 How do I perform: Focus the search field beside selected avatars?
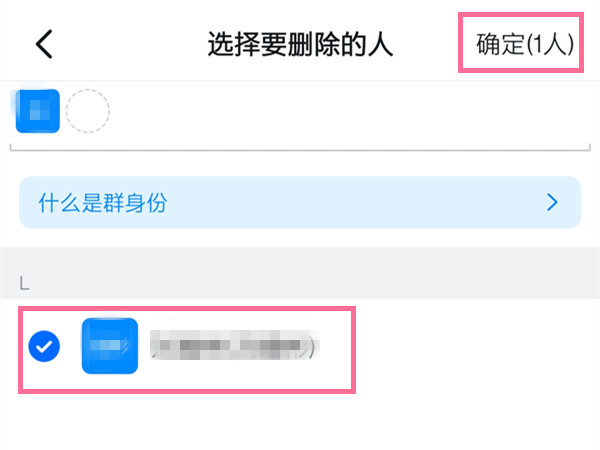point(340,112)
